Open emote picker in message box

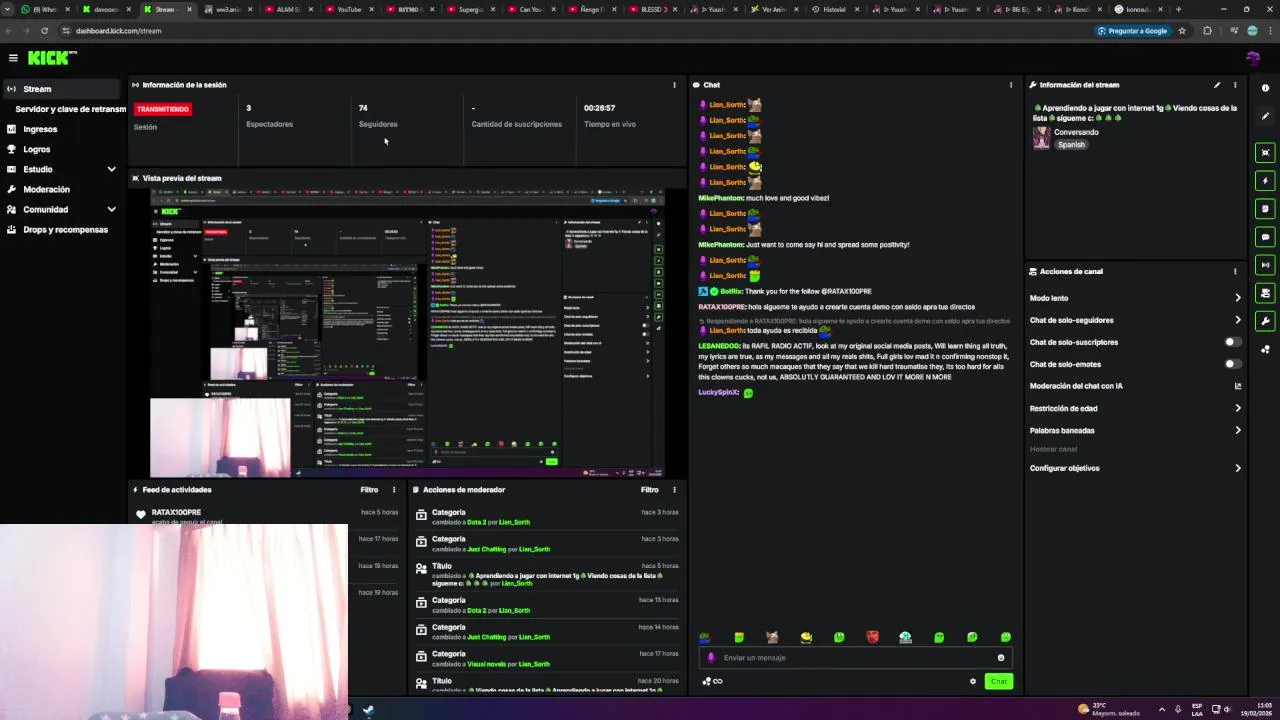pyautogui.click(x=1000, y=658)
